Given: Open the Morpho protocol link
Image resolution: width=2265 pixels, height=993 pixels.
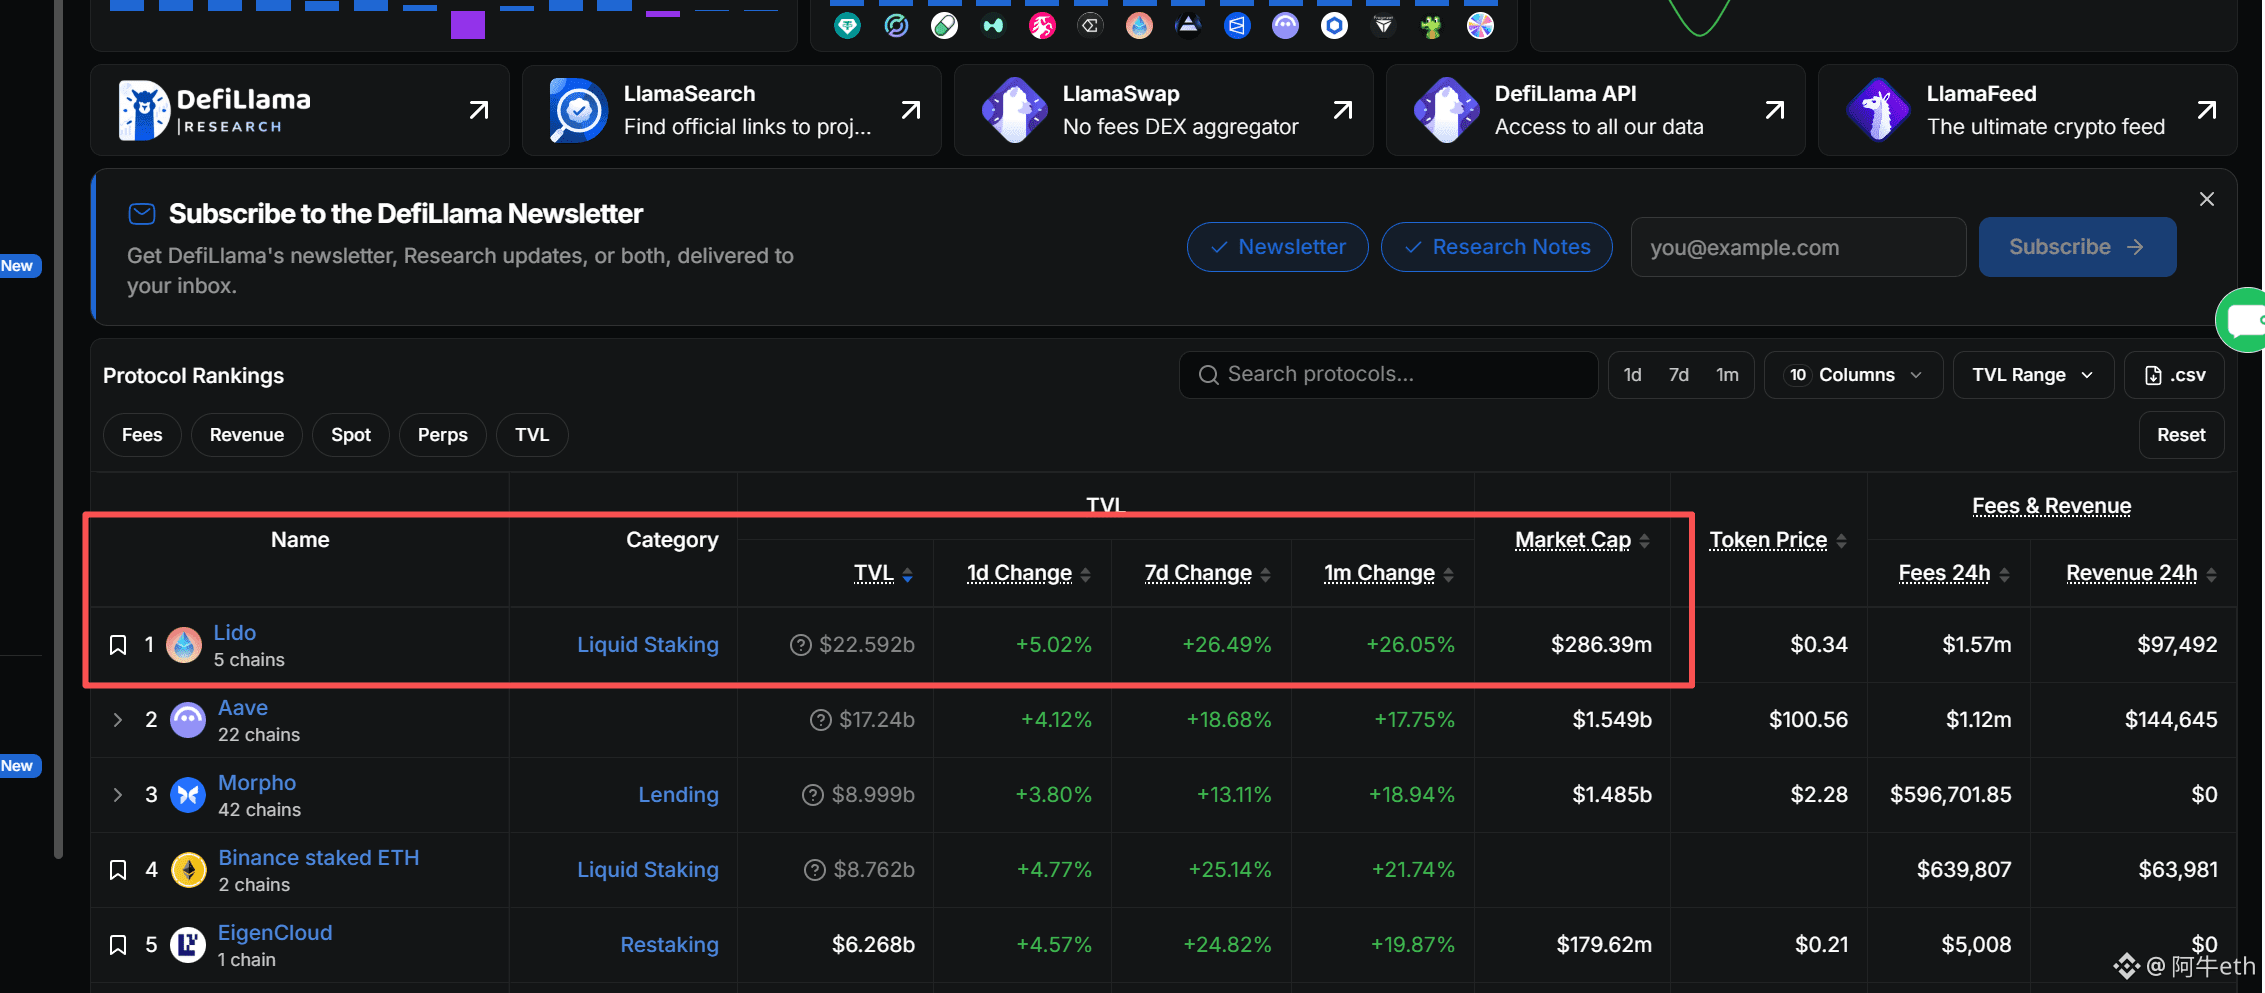Looking at the screenshot, I should pos(257,783).
